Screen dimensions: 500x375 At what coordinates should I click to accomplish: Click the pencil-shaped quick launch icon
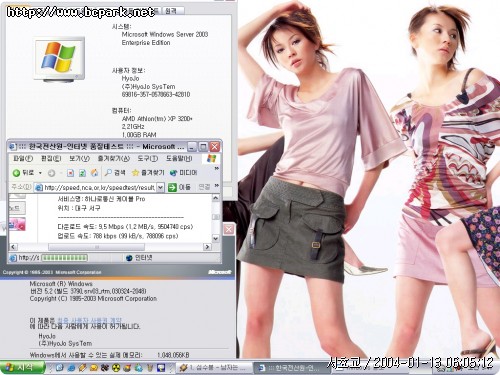(x=82, y=368)
